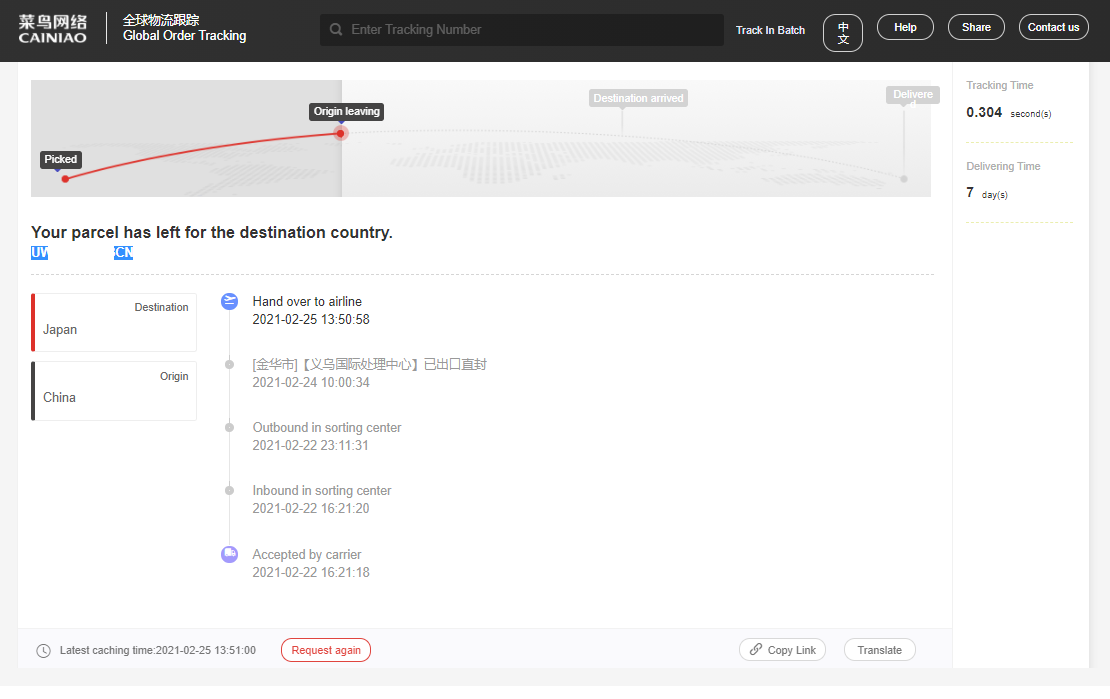Viewport: 1110px width, 699px height.
Task: Switch language to Chinese (中文)
Action: [842, 33]
